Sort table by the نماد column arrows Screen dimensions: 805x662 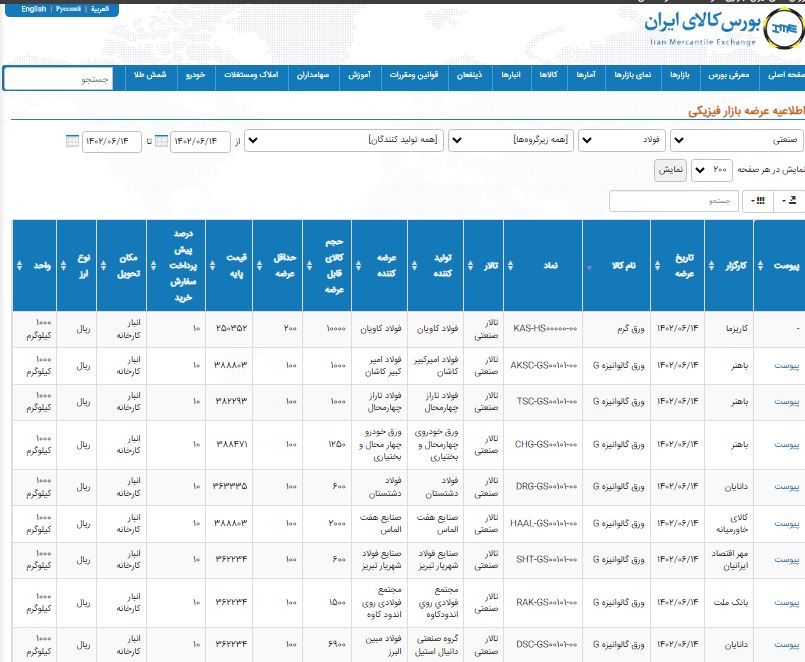pyautogui.click(x=510, y=266)
